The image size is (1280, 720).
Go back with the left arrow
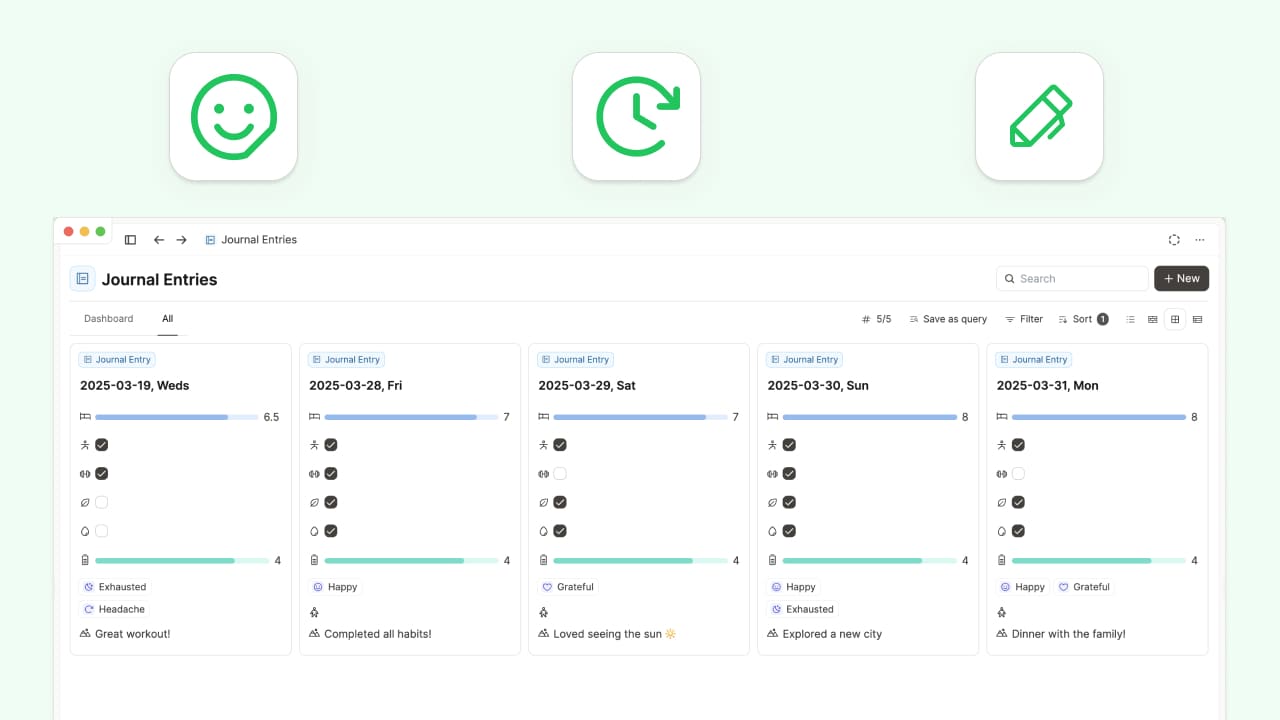pyautogui.click(x=158, y=240)
